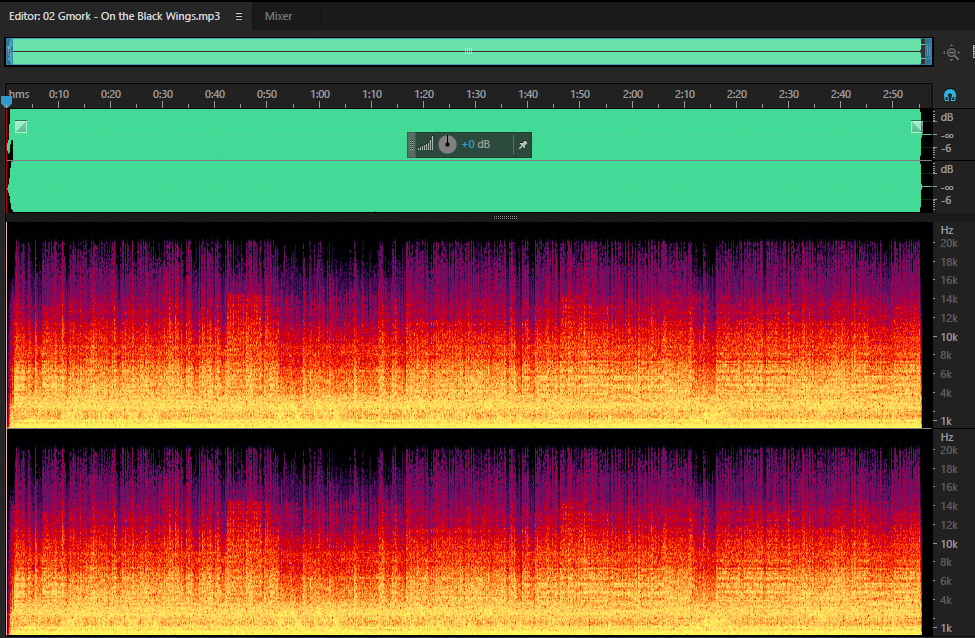The image size is (975, 638).
Task: Click the upper dB scale label
Action: point(946,117)
